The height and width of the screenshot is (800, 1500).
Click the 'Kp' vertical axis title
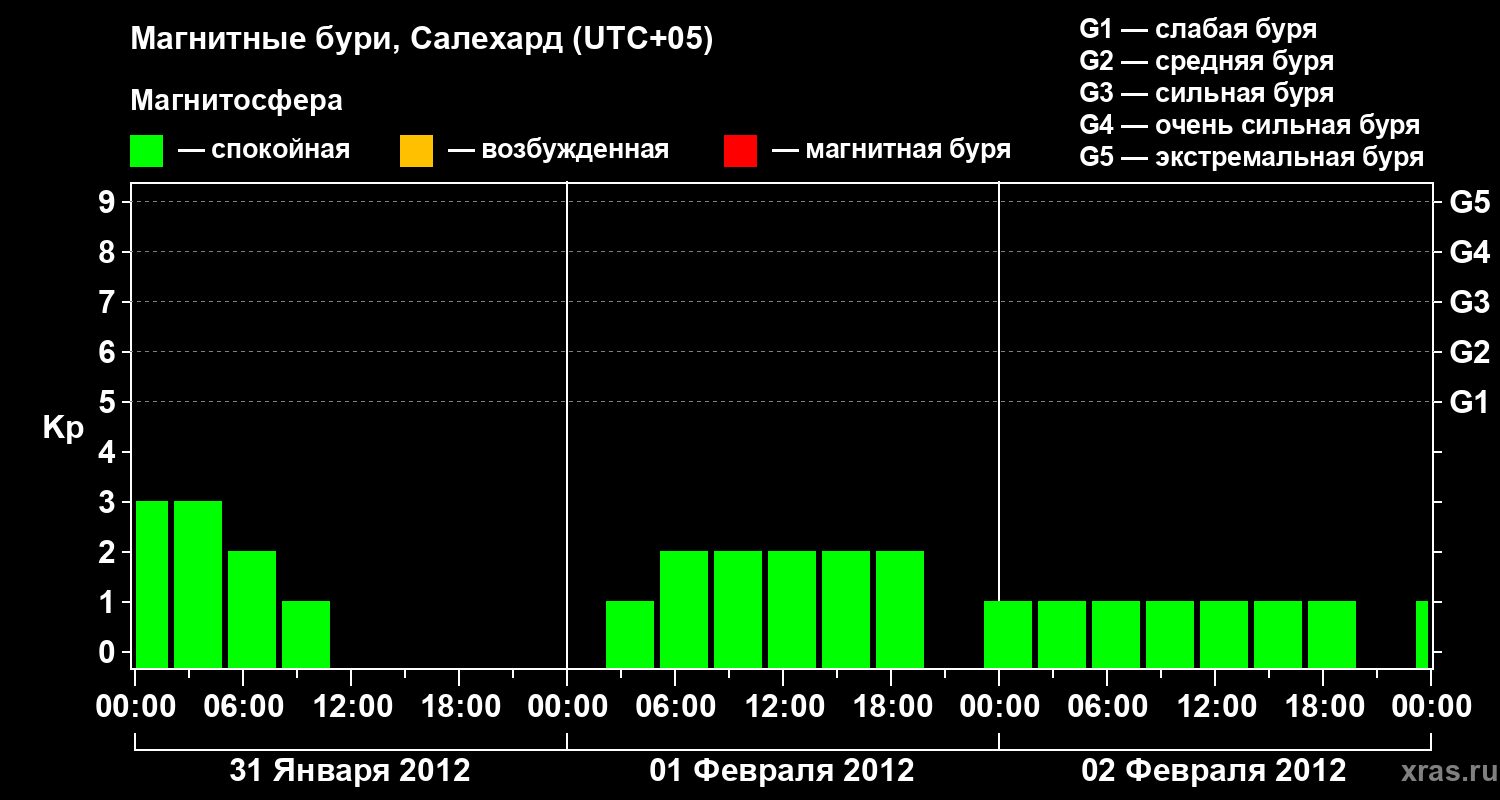63,428
